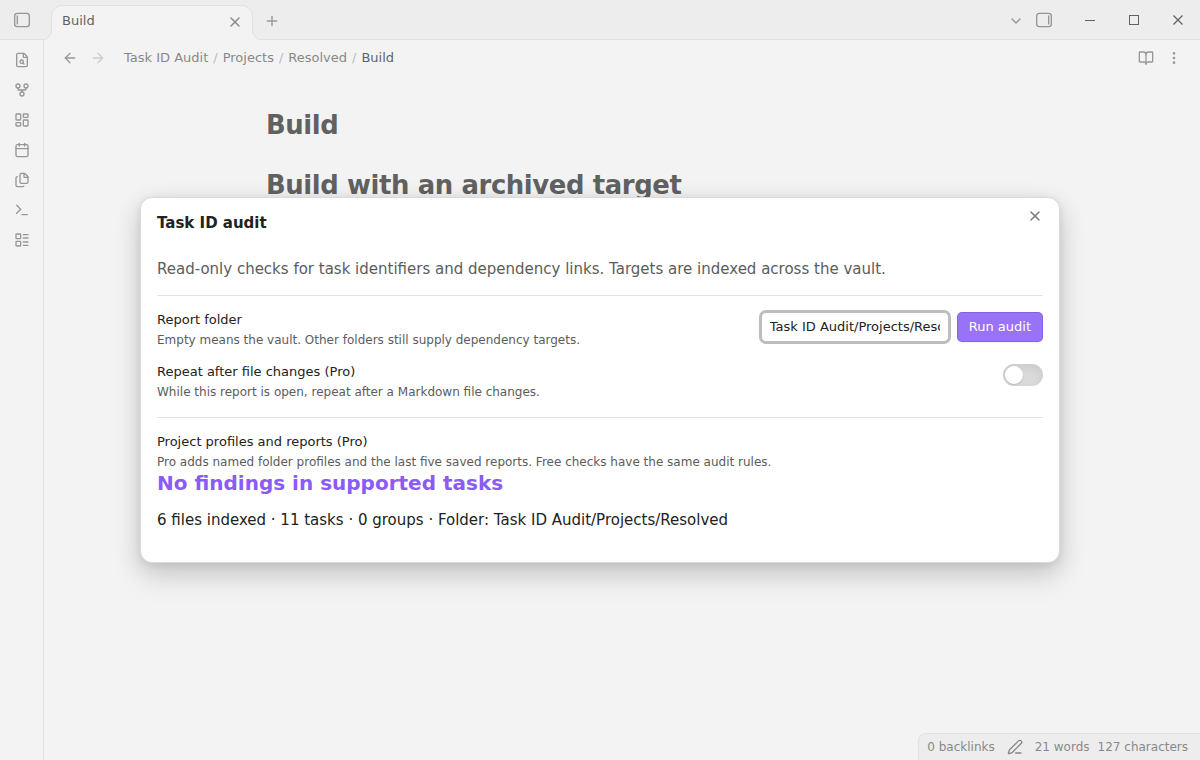1200x760 pixels.
Task: Click the 21 words status entry
Action: (1062, 747)
